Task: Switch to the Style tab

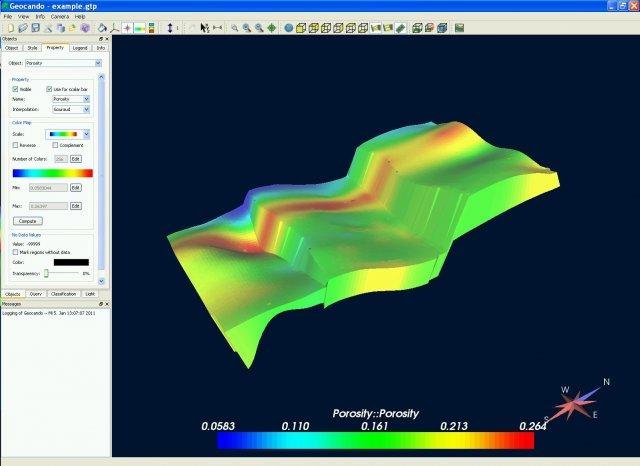Action: (32, 48)
